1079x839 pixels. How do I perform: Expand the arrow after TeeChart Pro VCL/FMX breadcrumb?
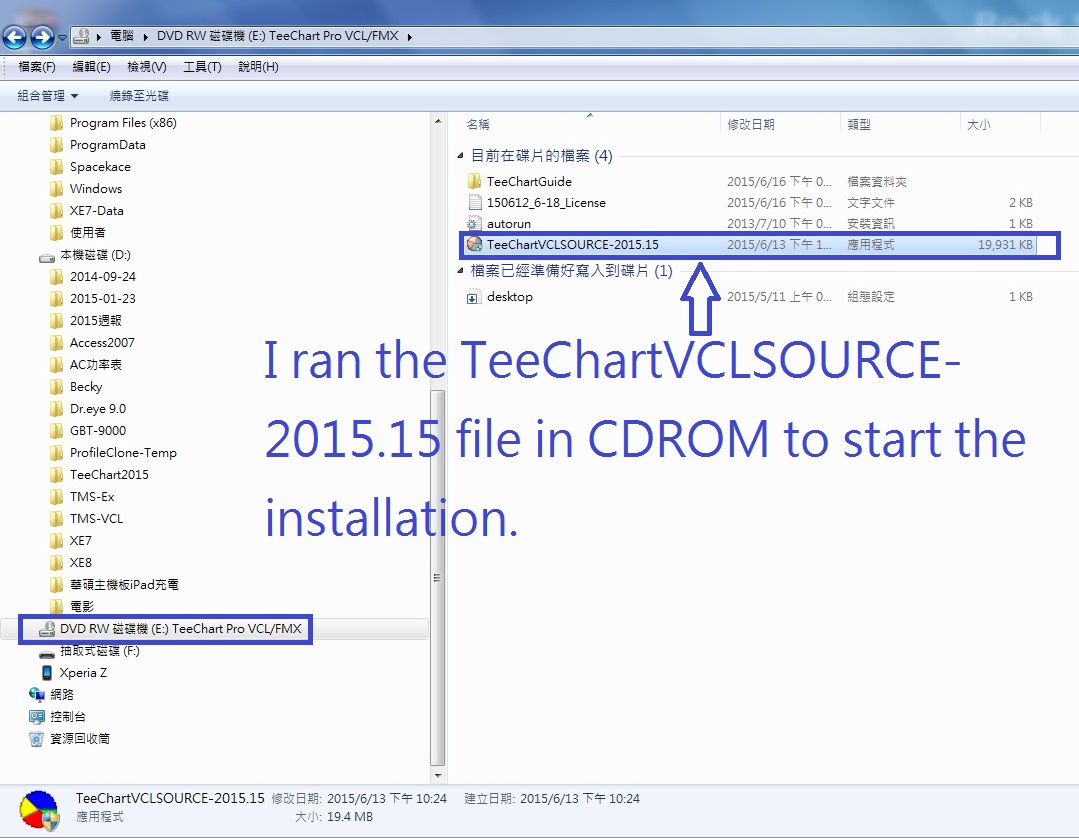(x=409, y=36)
